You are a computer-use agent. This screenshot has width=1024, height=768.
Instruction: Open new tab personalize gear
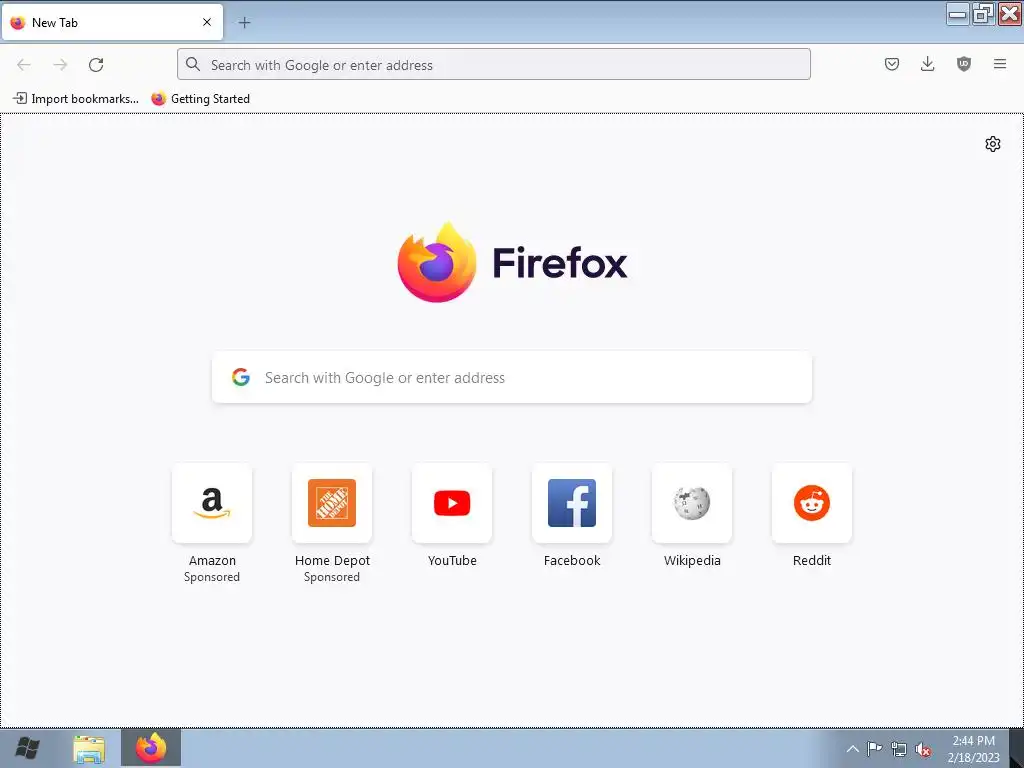[993, 144]
